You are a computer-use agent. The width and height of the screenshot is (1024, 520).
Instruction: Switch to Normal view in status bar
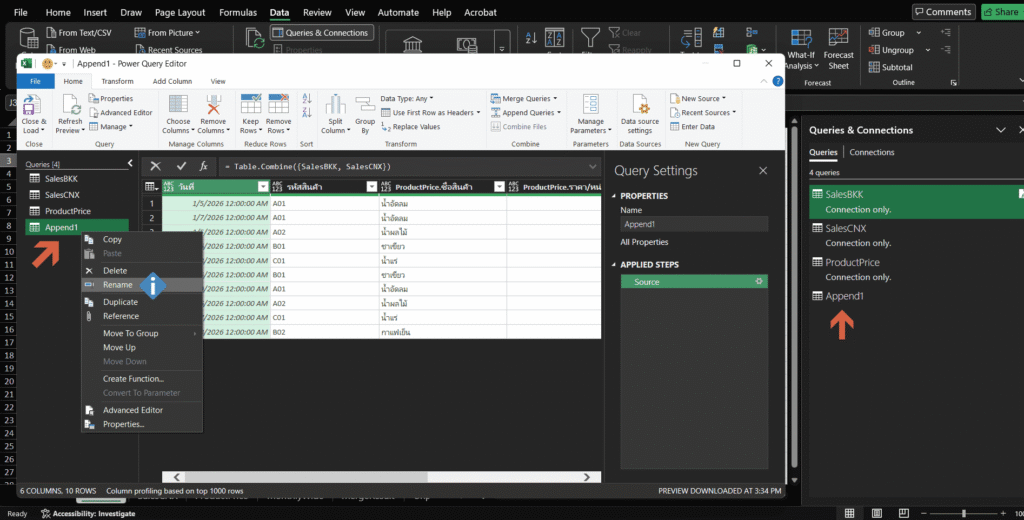tap(850, 513)
